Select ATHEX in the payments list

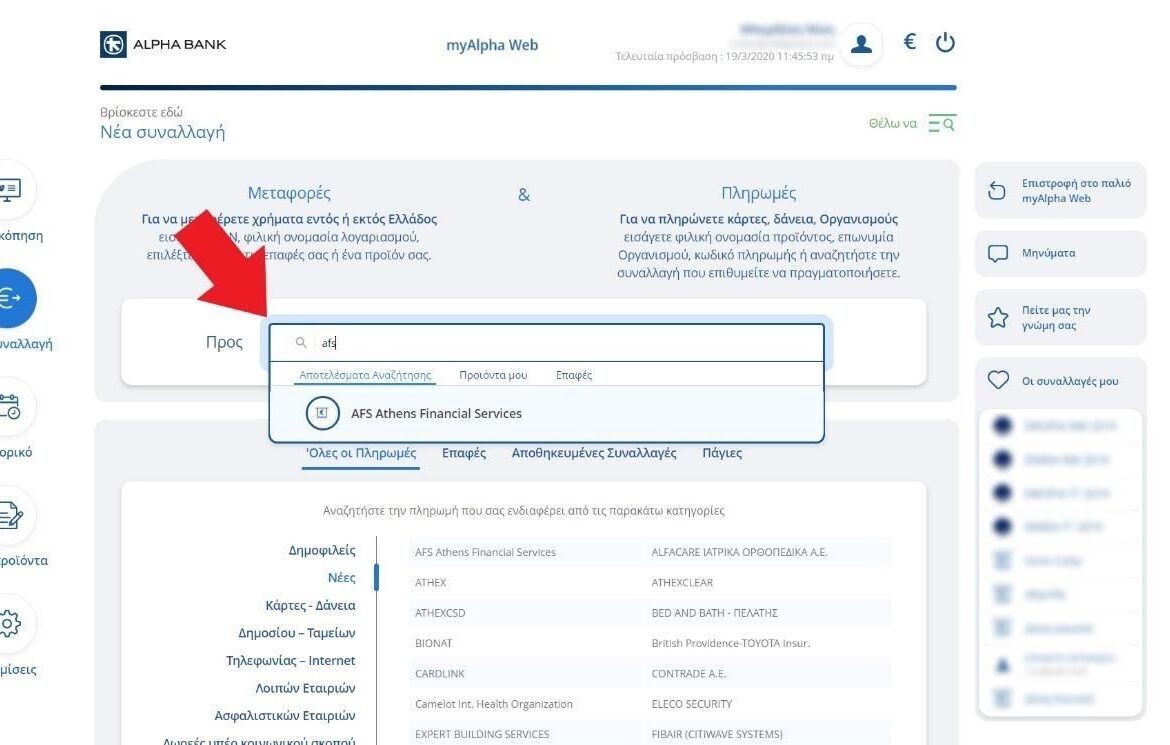(x=431, y=582)
